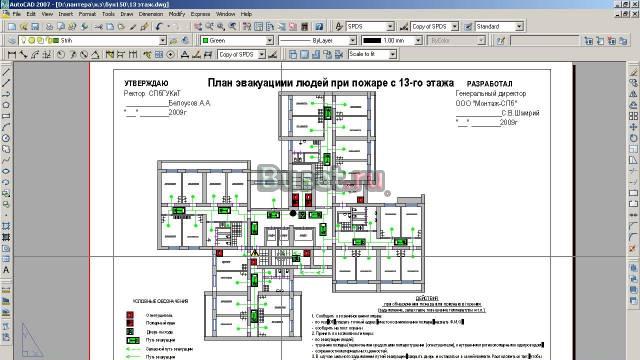Open the Format menu
The width and height of the screenshot is (640, 360).
87,14
